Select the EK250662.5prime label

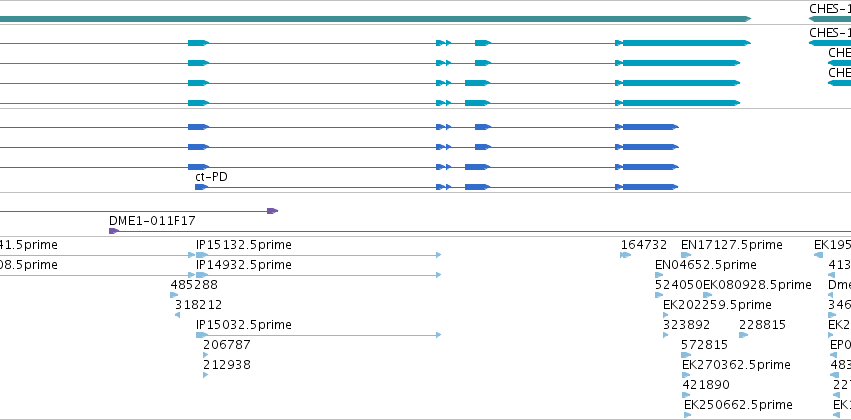tap(738, 405)
